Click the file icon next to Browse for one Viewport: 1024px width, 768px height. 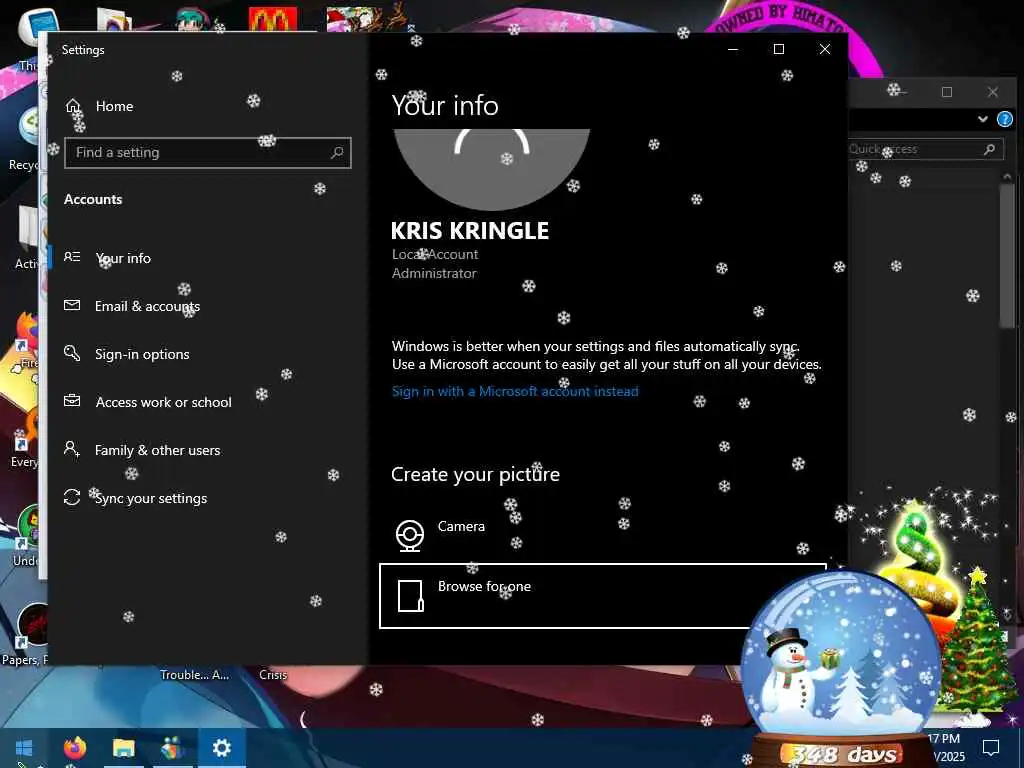click(411, 596)
